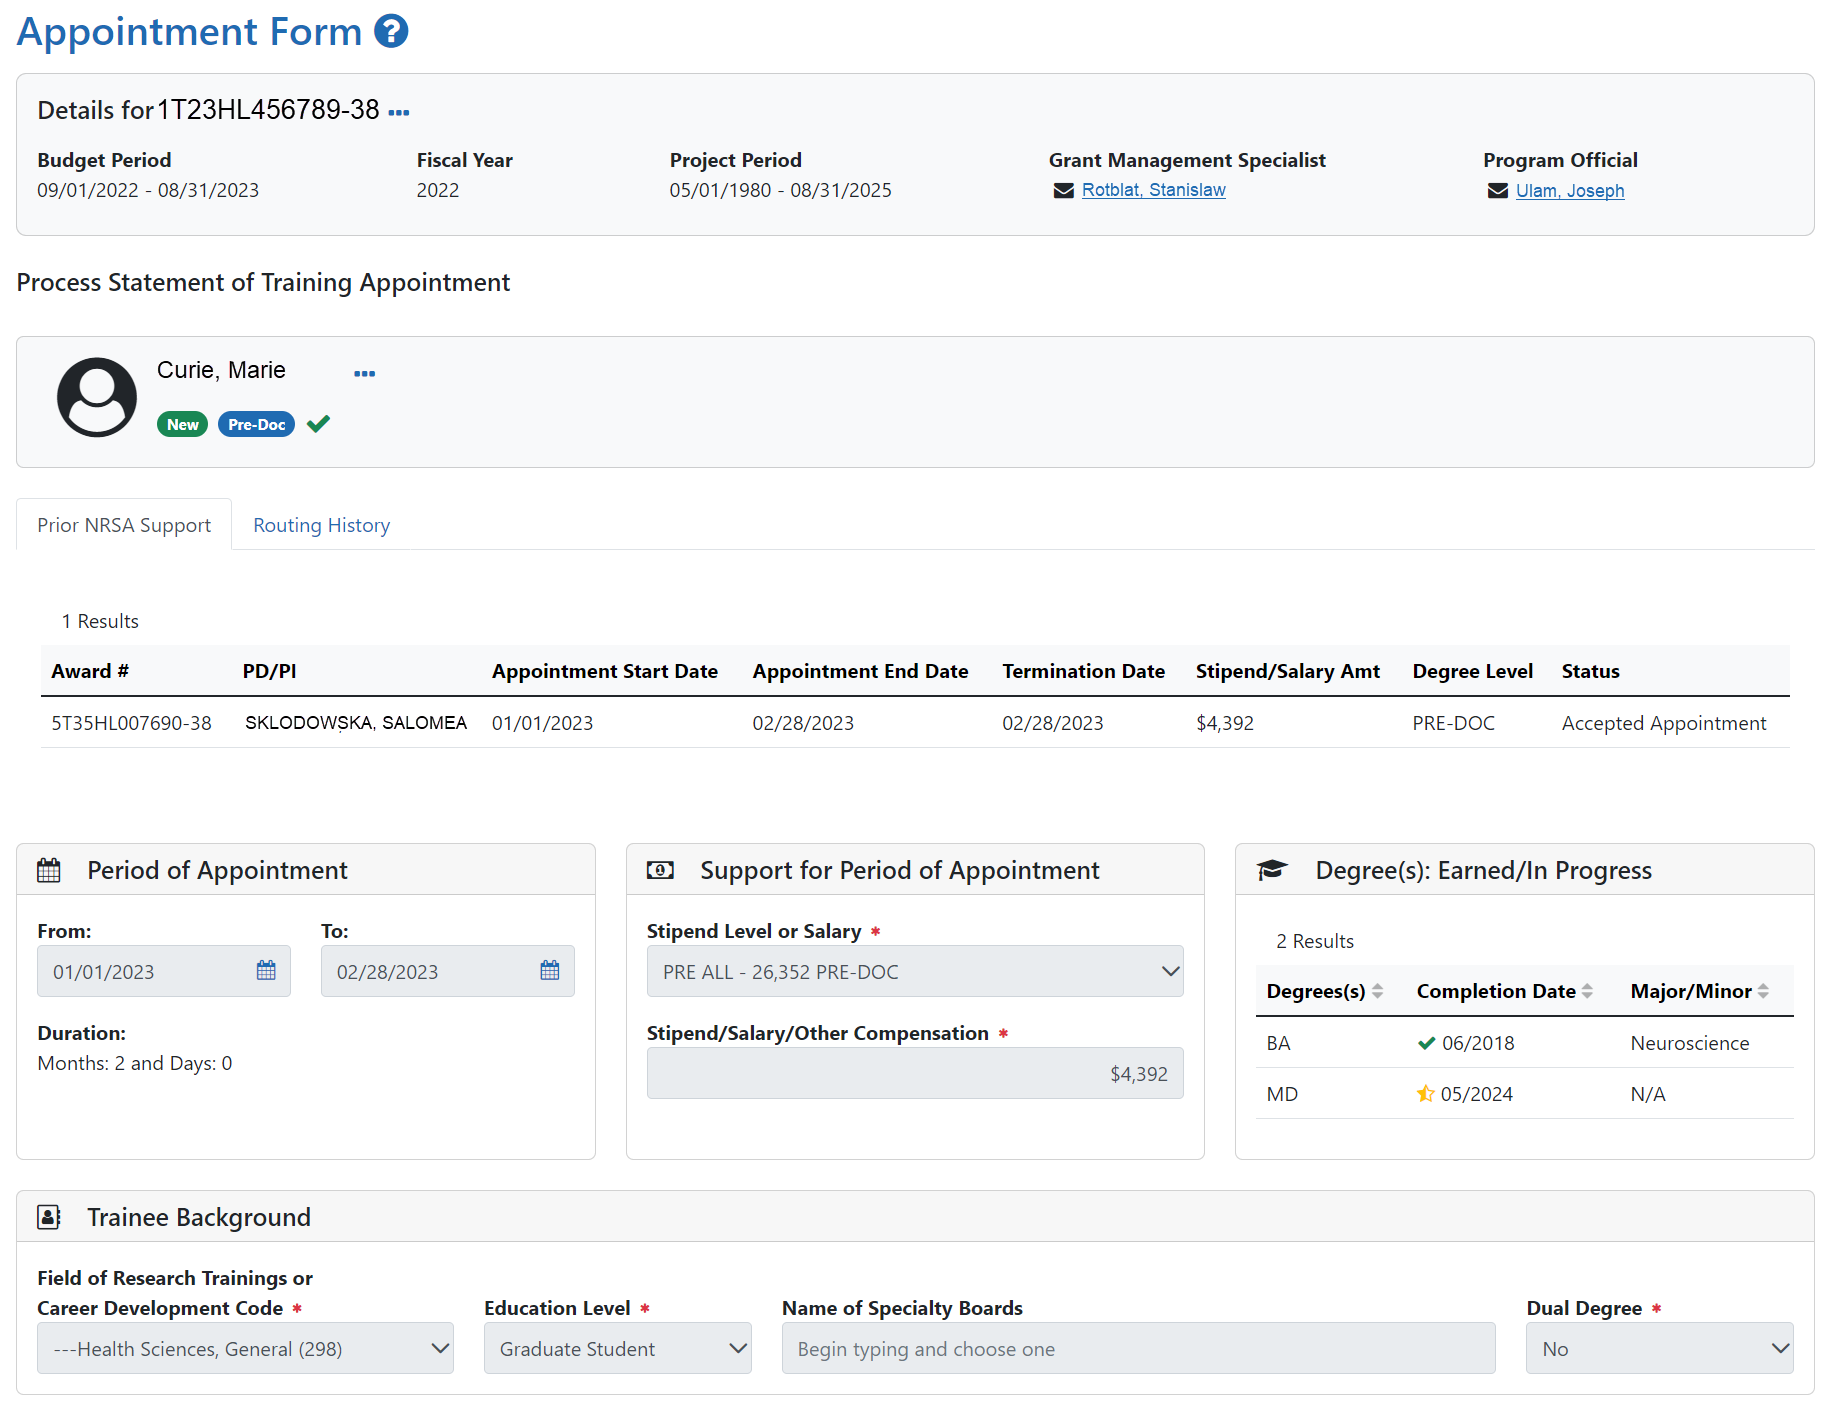The image size is (1837, 1414).
Task: Open the Stipend Level or Salary dropdown
Action: coord(915,971)
